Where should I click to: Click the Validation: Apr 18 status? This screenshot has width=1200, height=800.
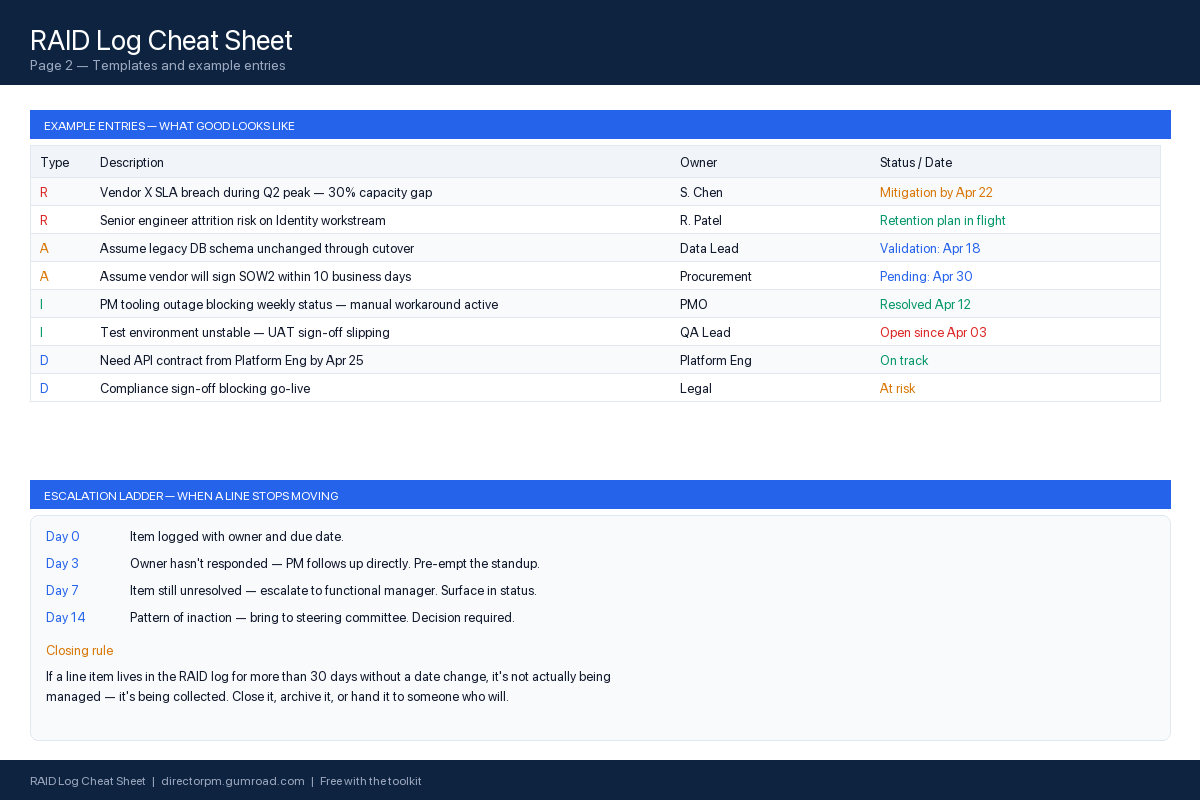point(930,248)
